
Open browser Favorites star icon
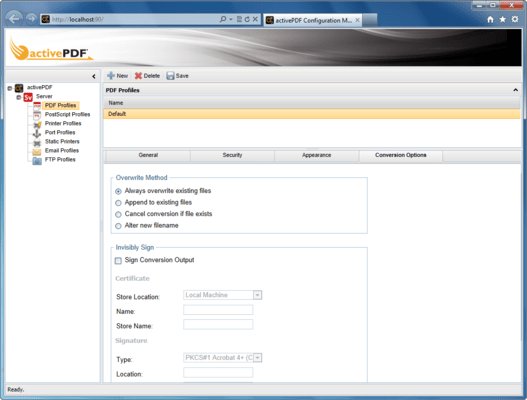click(502, 19)
